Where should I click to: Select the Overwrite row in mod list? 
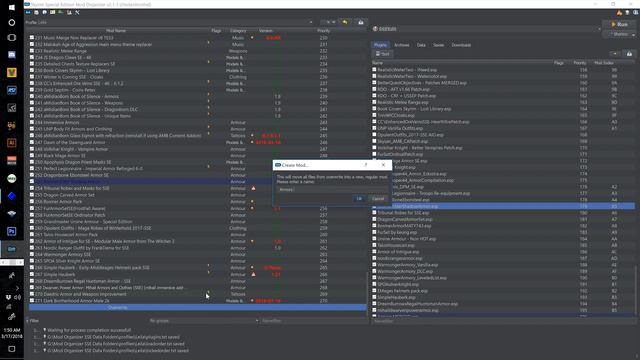coord(198,308)
